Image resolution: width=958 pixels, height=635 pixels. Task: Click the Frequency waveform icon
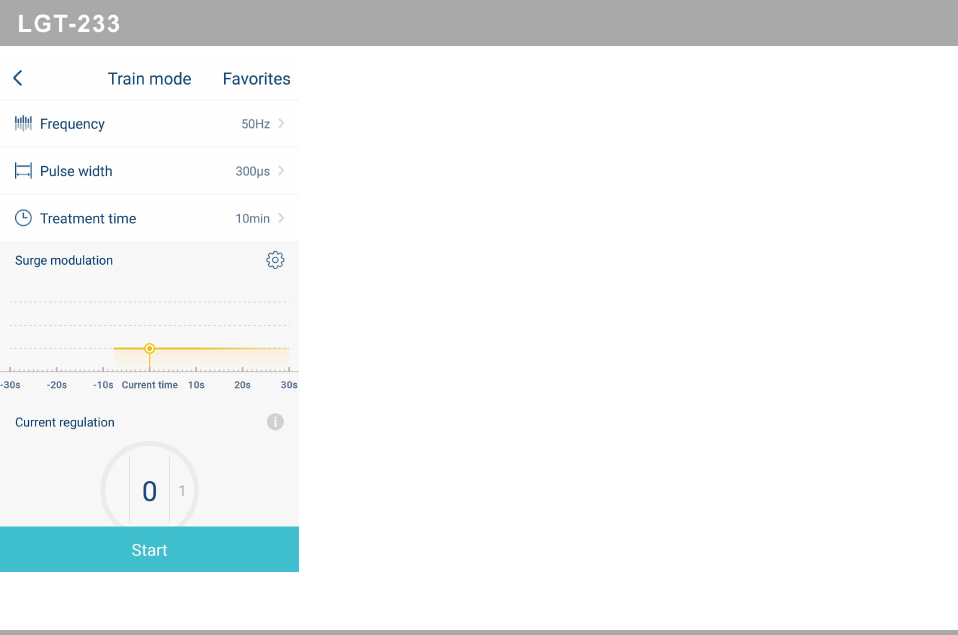point(23,123)
